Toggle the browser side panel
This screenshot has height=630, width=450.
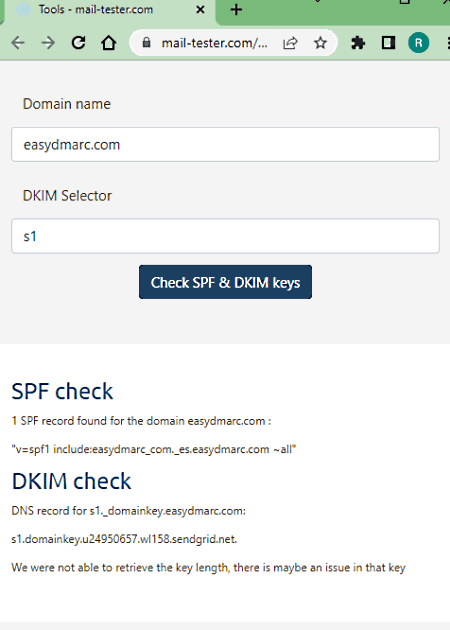388,43
